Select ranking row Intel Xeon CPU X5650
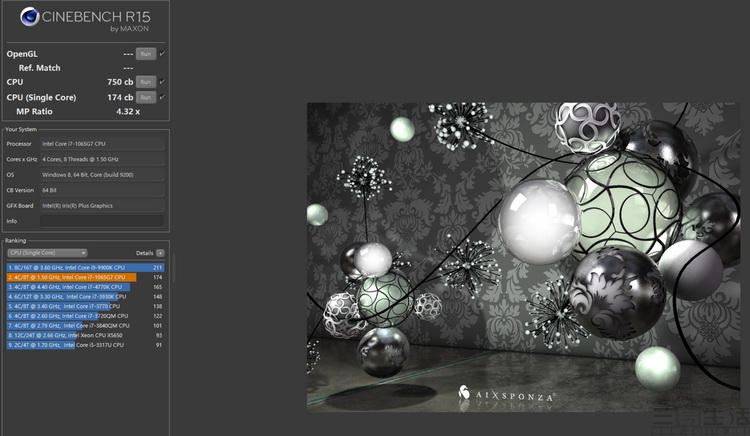 (85, 335)
